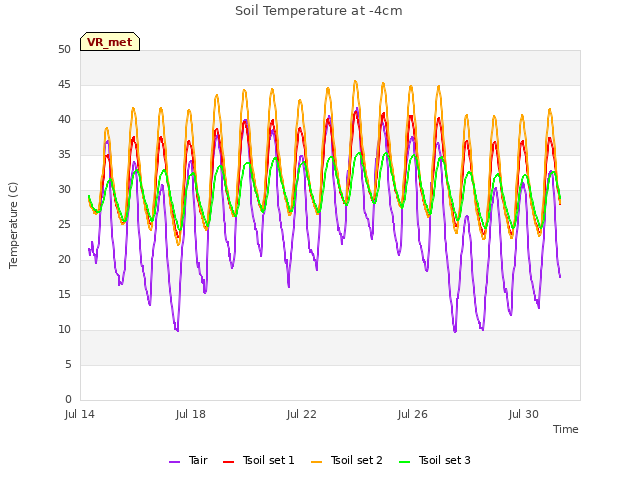Click the 40 y-axis tick label
The height and width of the screenshot is (480, 640).
pyautogui.click(x=64, y=120)
